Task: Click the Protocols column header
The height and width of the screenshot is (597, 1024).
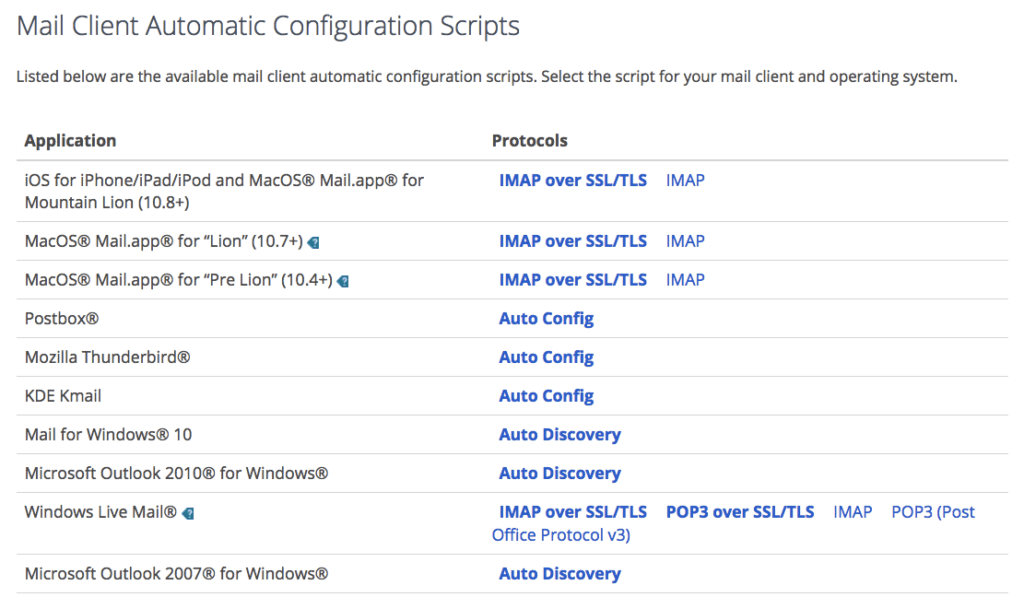Action: click(530, 140)
